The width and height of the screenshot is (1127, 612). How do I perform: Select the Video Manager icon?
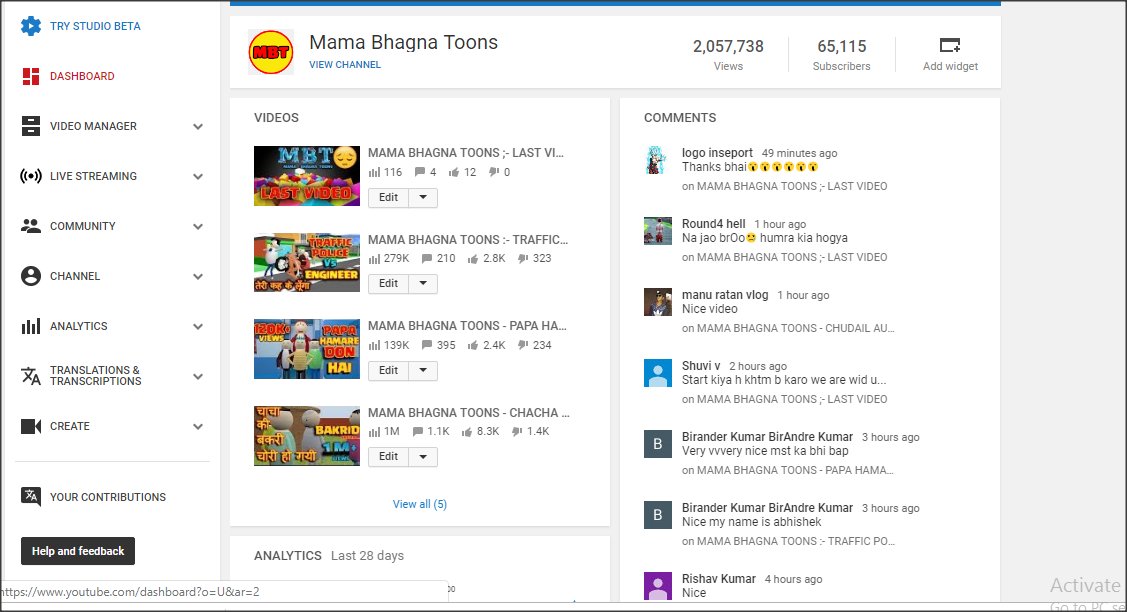tap(31, 126)
